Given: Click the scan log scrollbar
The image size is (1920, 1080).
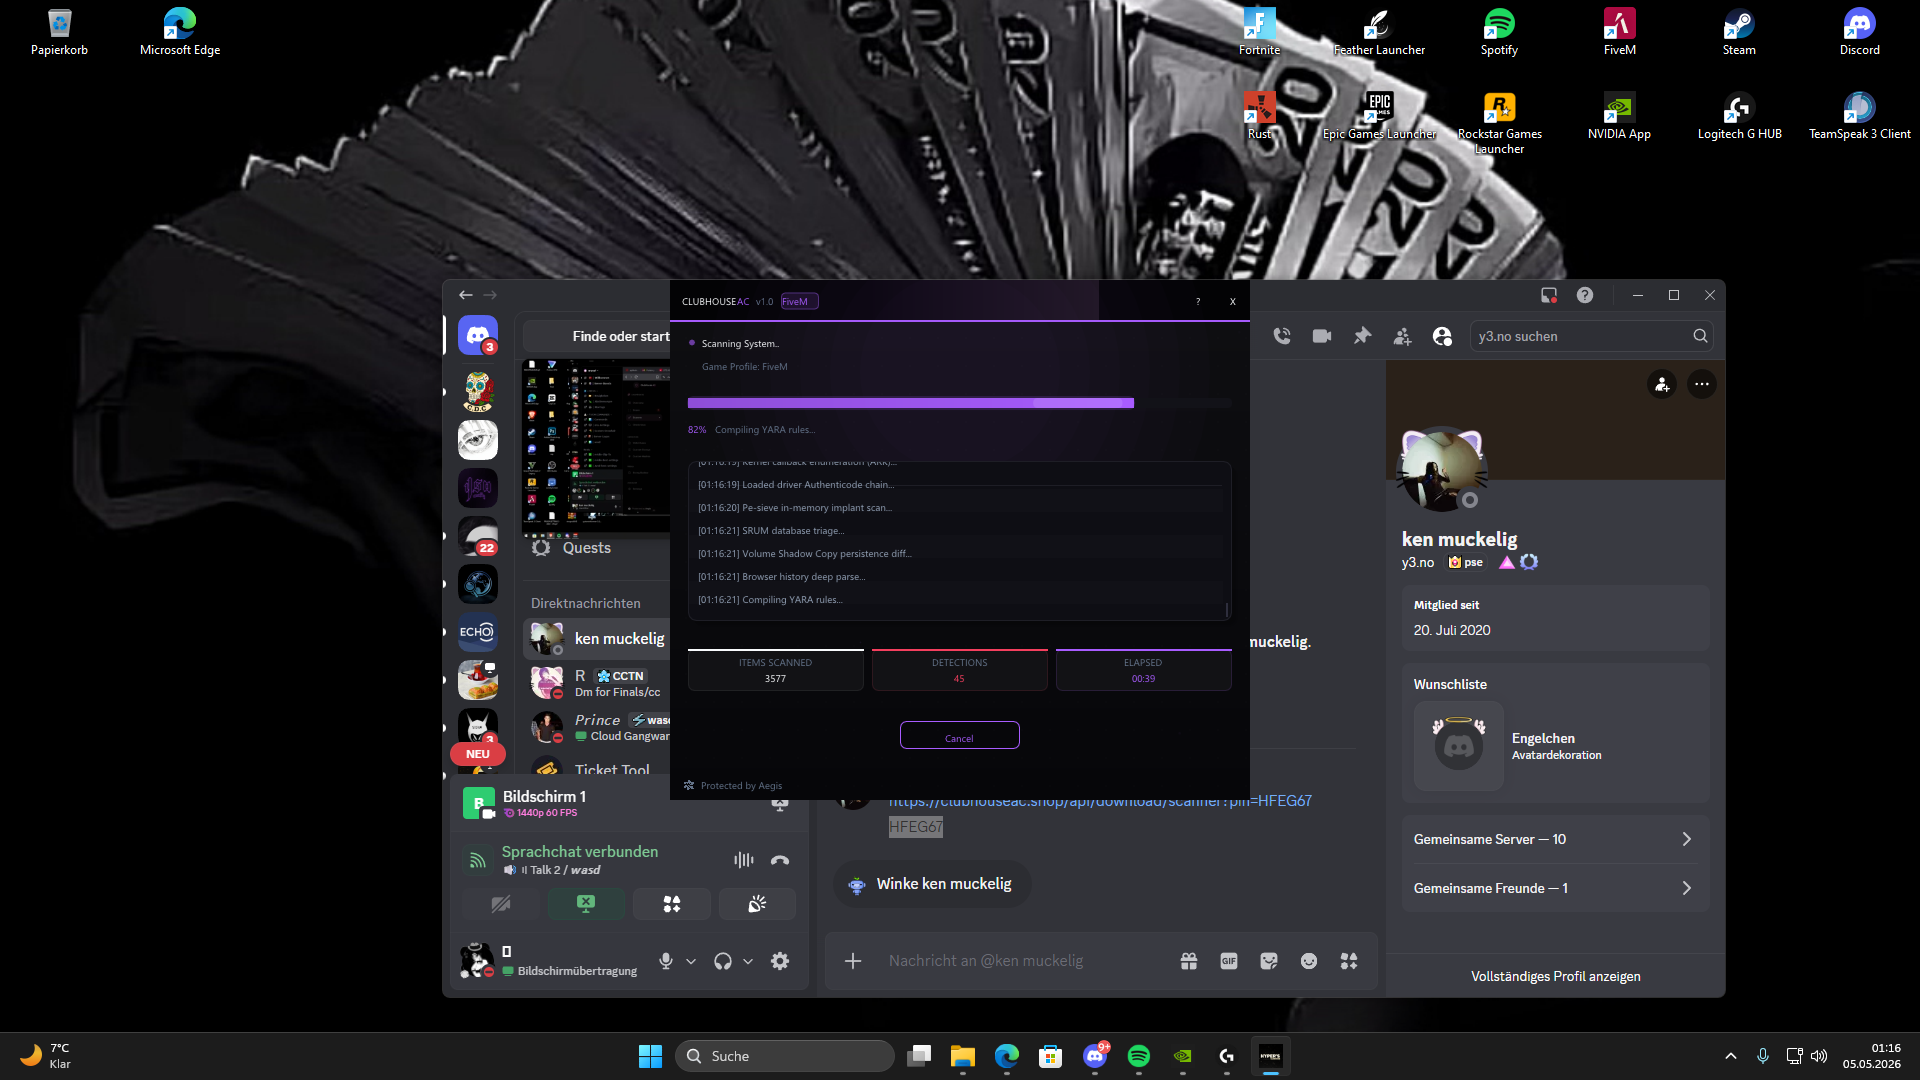Looking at the screenshot, I should coord(1227,609).
